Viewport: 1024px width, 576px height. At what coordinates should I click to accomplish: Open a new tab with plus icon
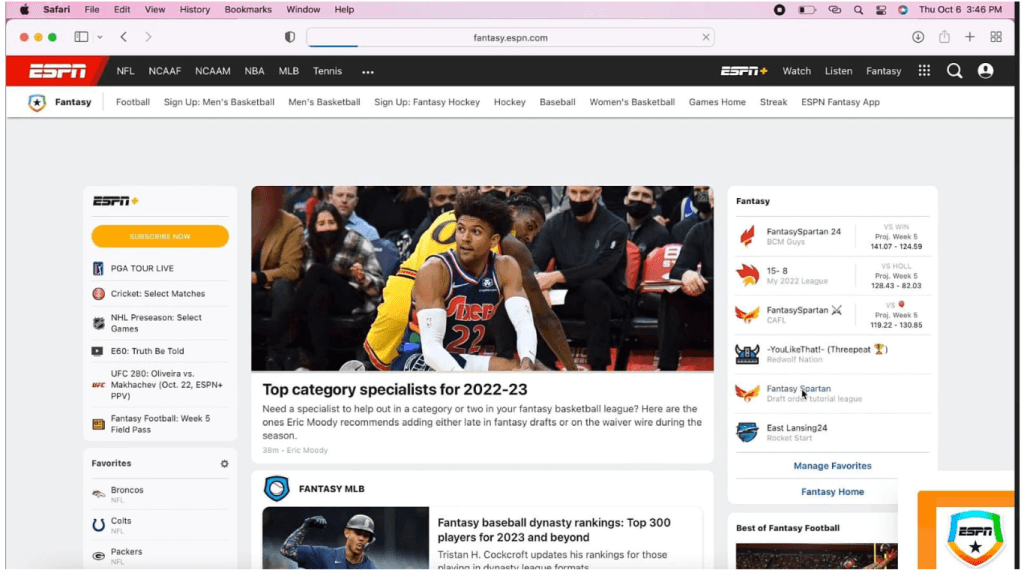click(x=969, y=37)
